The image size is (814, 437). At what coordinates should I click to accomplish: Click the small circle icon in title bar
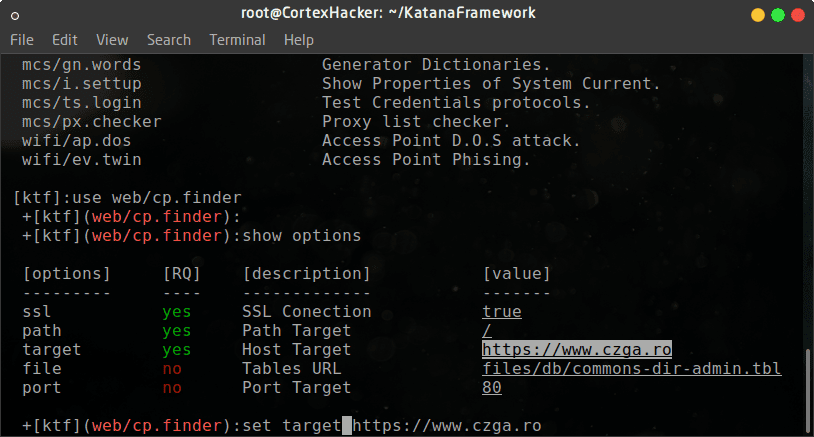pos(15,16)
